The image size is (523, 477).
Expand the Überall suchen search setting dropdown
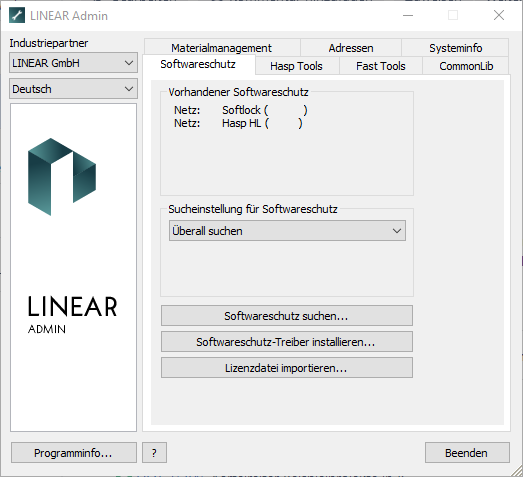click(287, 230)
